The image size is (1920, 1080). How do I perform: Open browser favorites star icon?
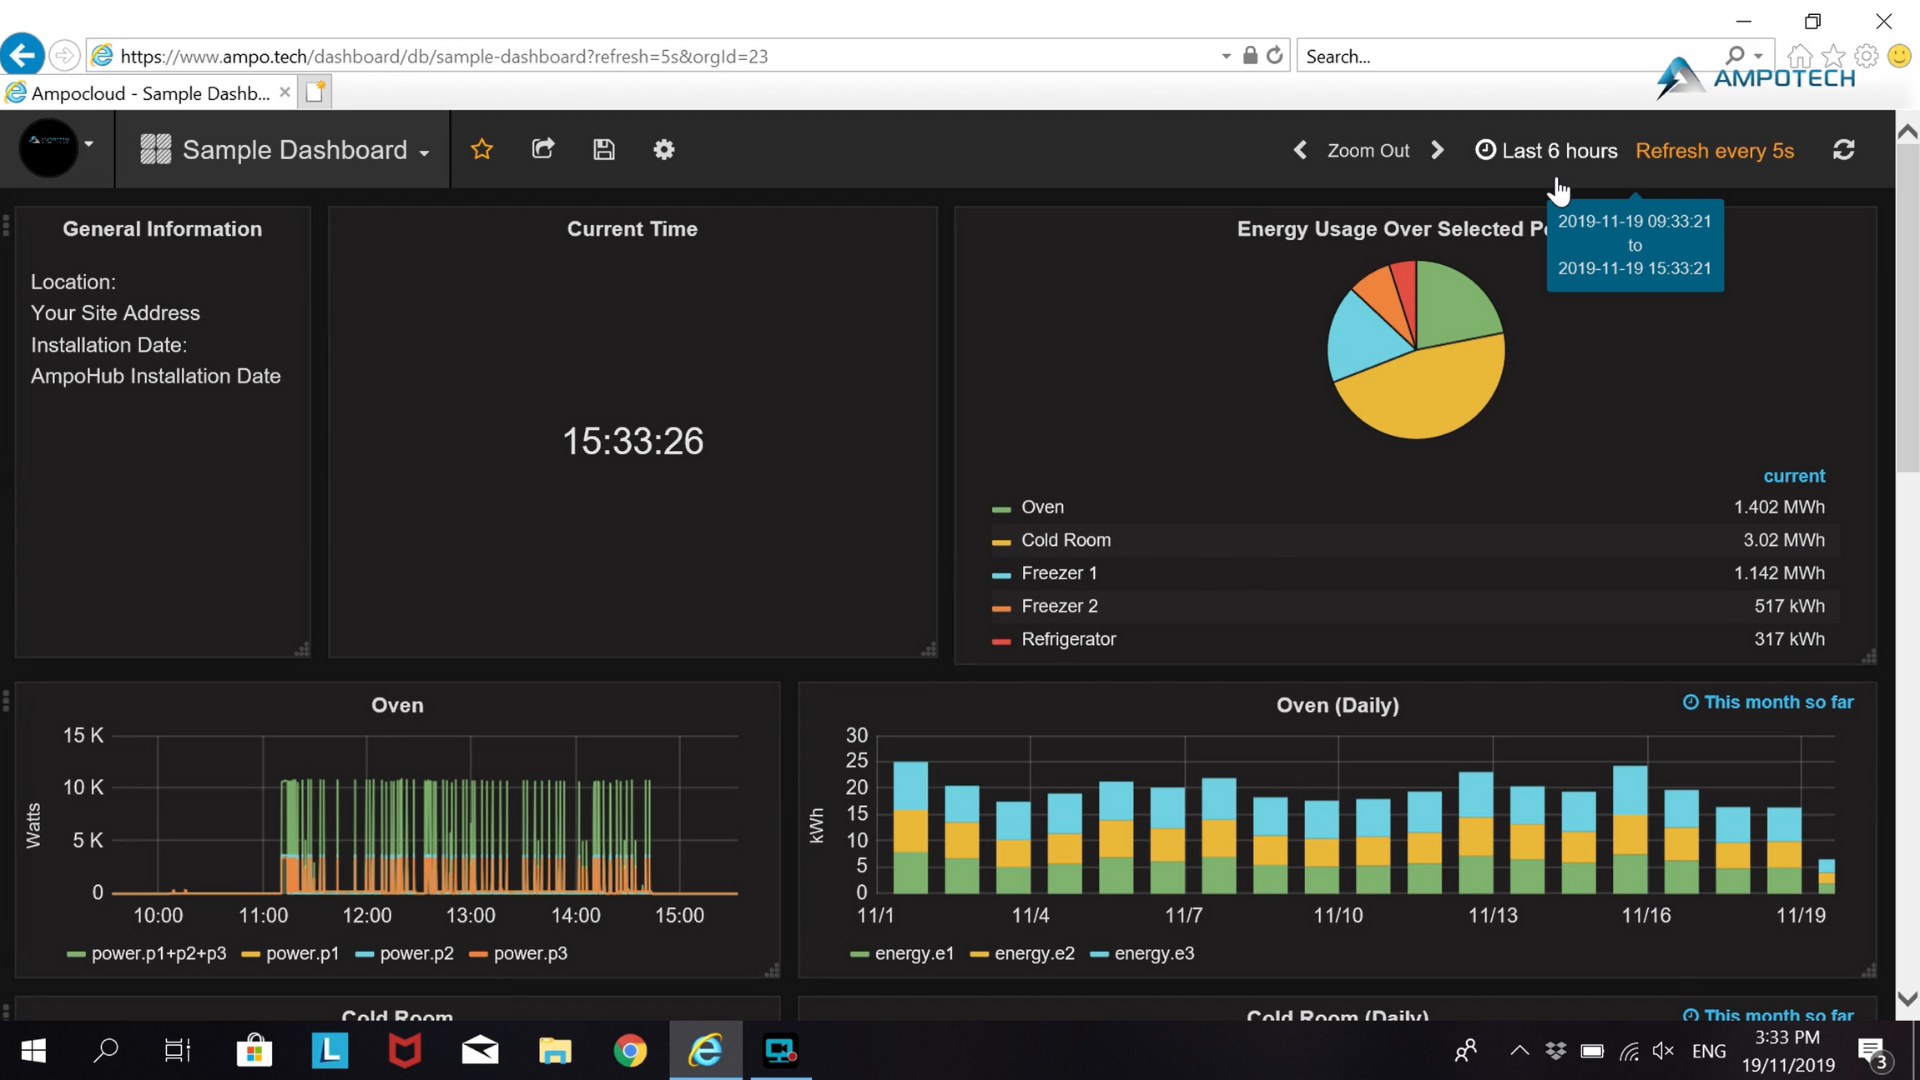[x=1833, y=57]
